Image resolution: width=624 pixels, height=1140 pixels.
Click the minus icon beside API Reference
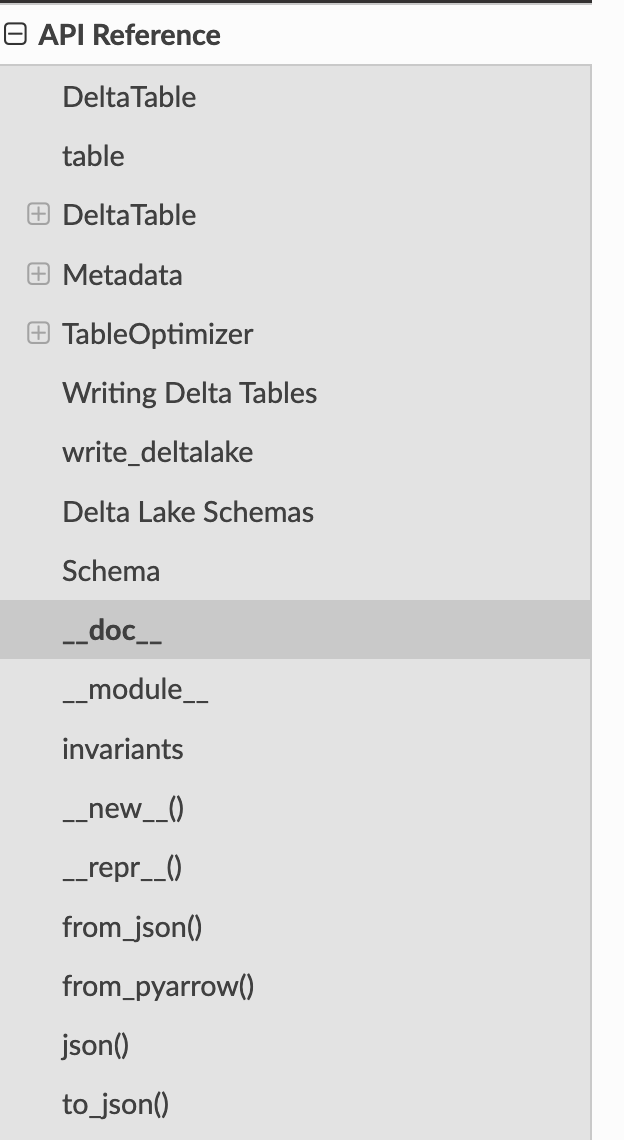coord(14,34)
